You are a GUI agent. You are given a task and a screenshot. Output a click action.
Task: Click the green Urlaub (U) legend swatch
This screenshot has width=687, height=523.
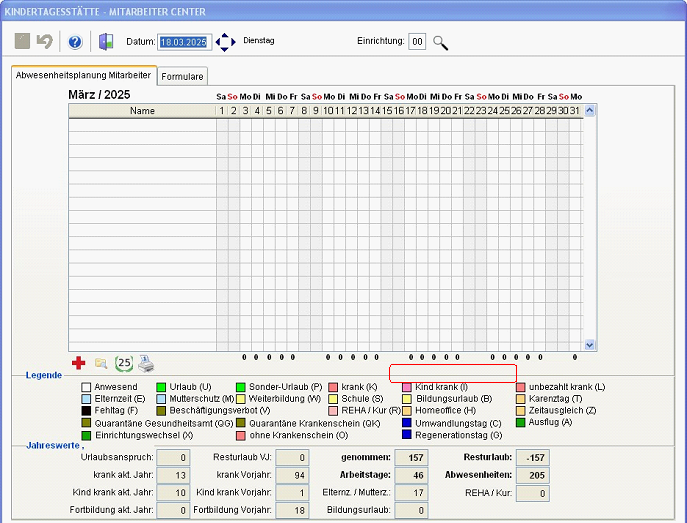(162, 386)
